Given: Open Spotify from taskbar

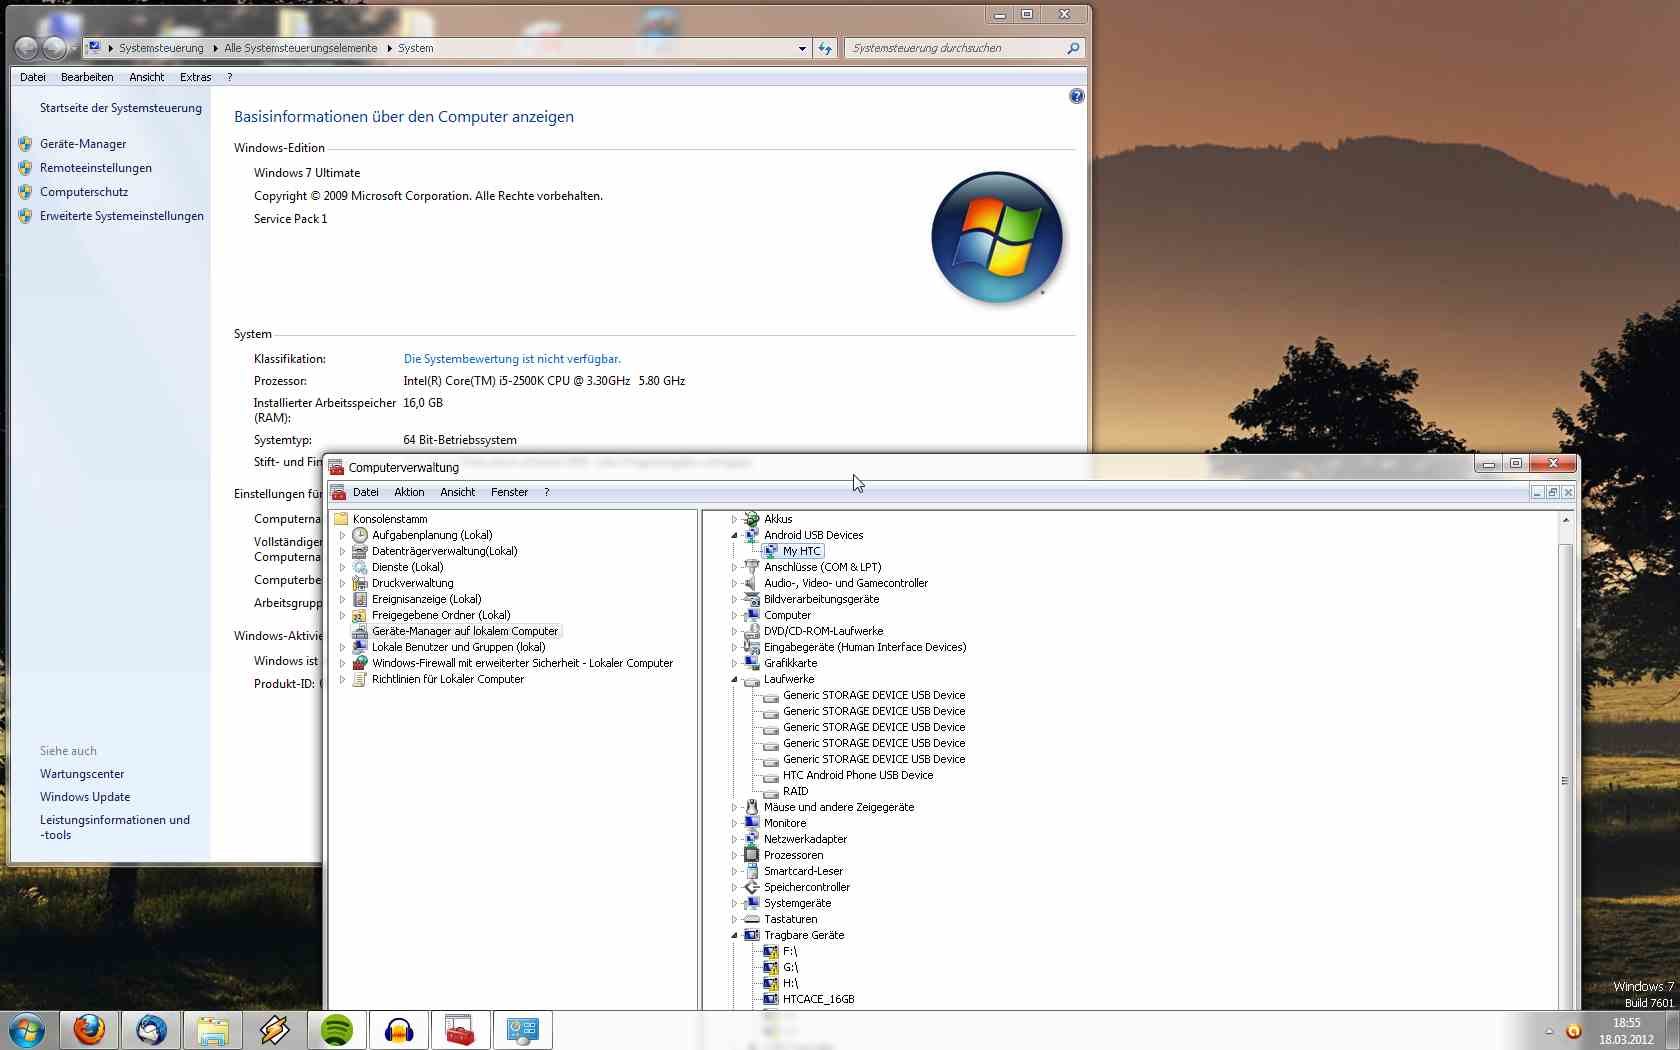Looking at the screenshot, I should coord(337,1030).
